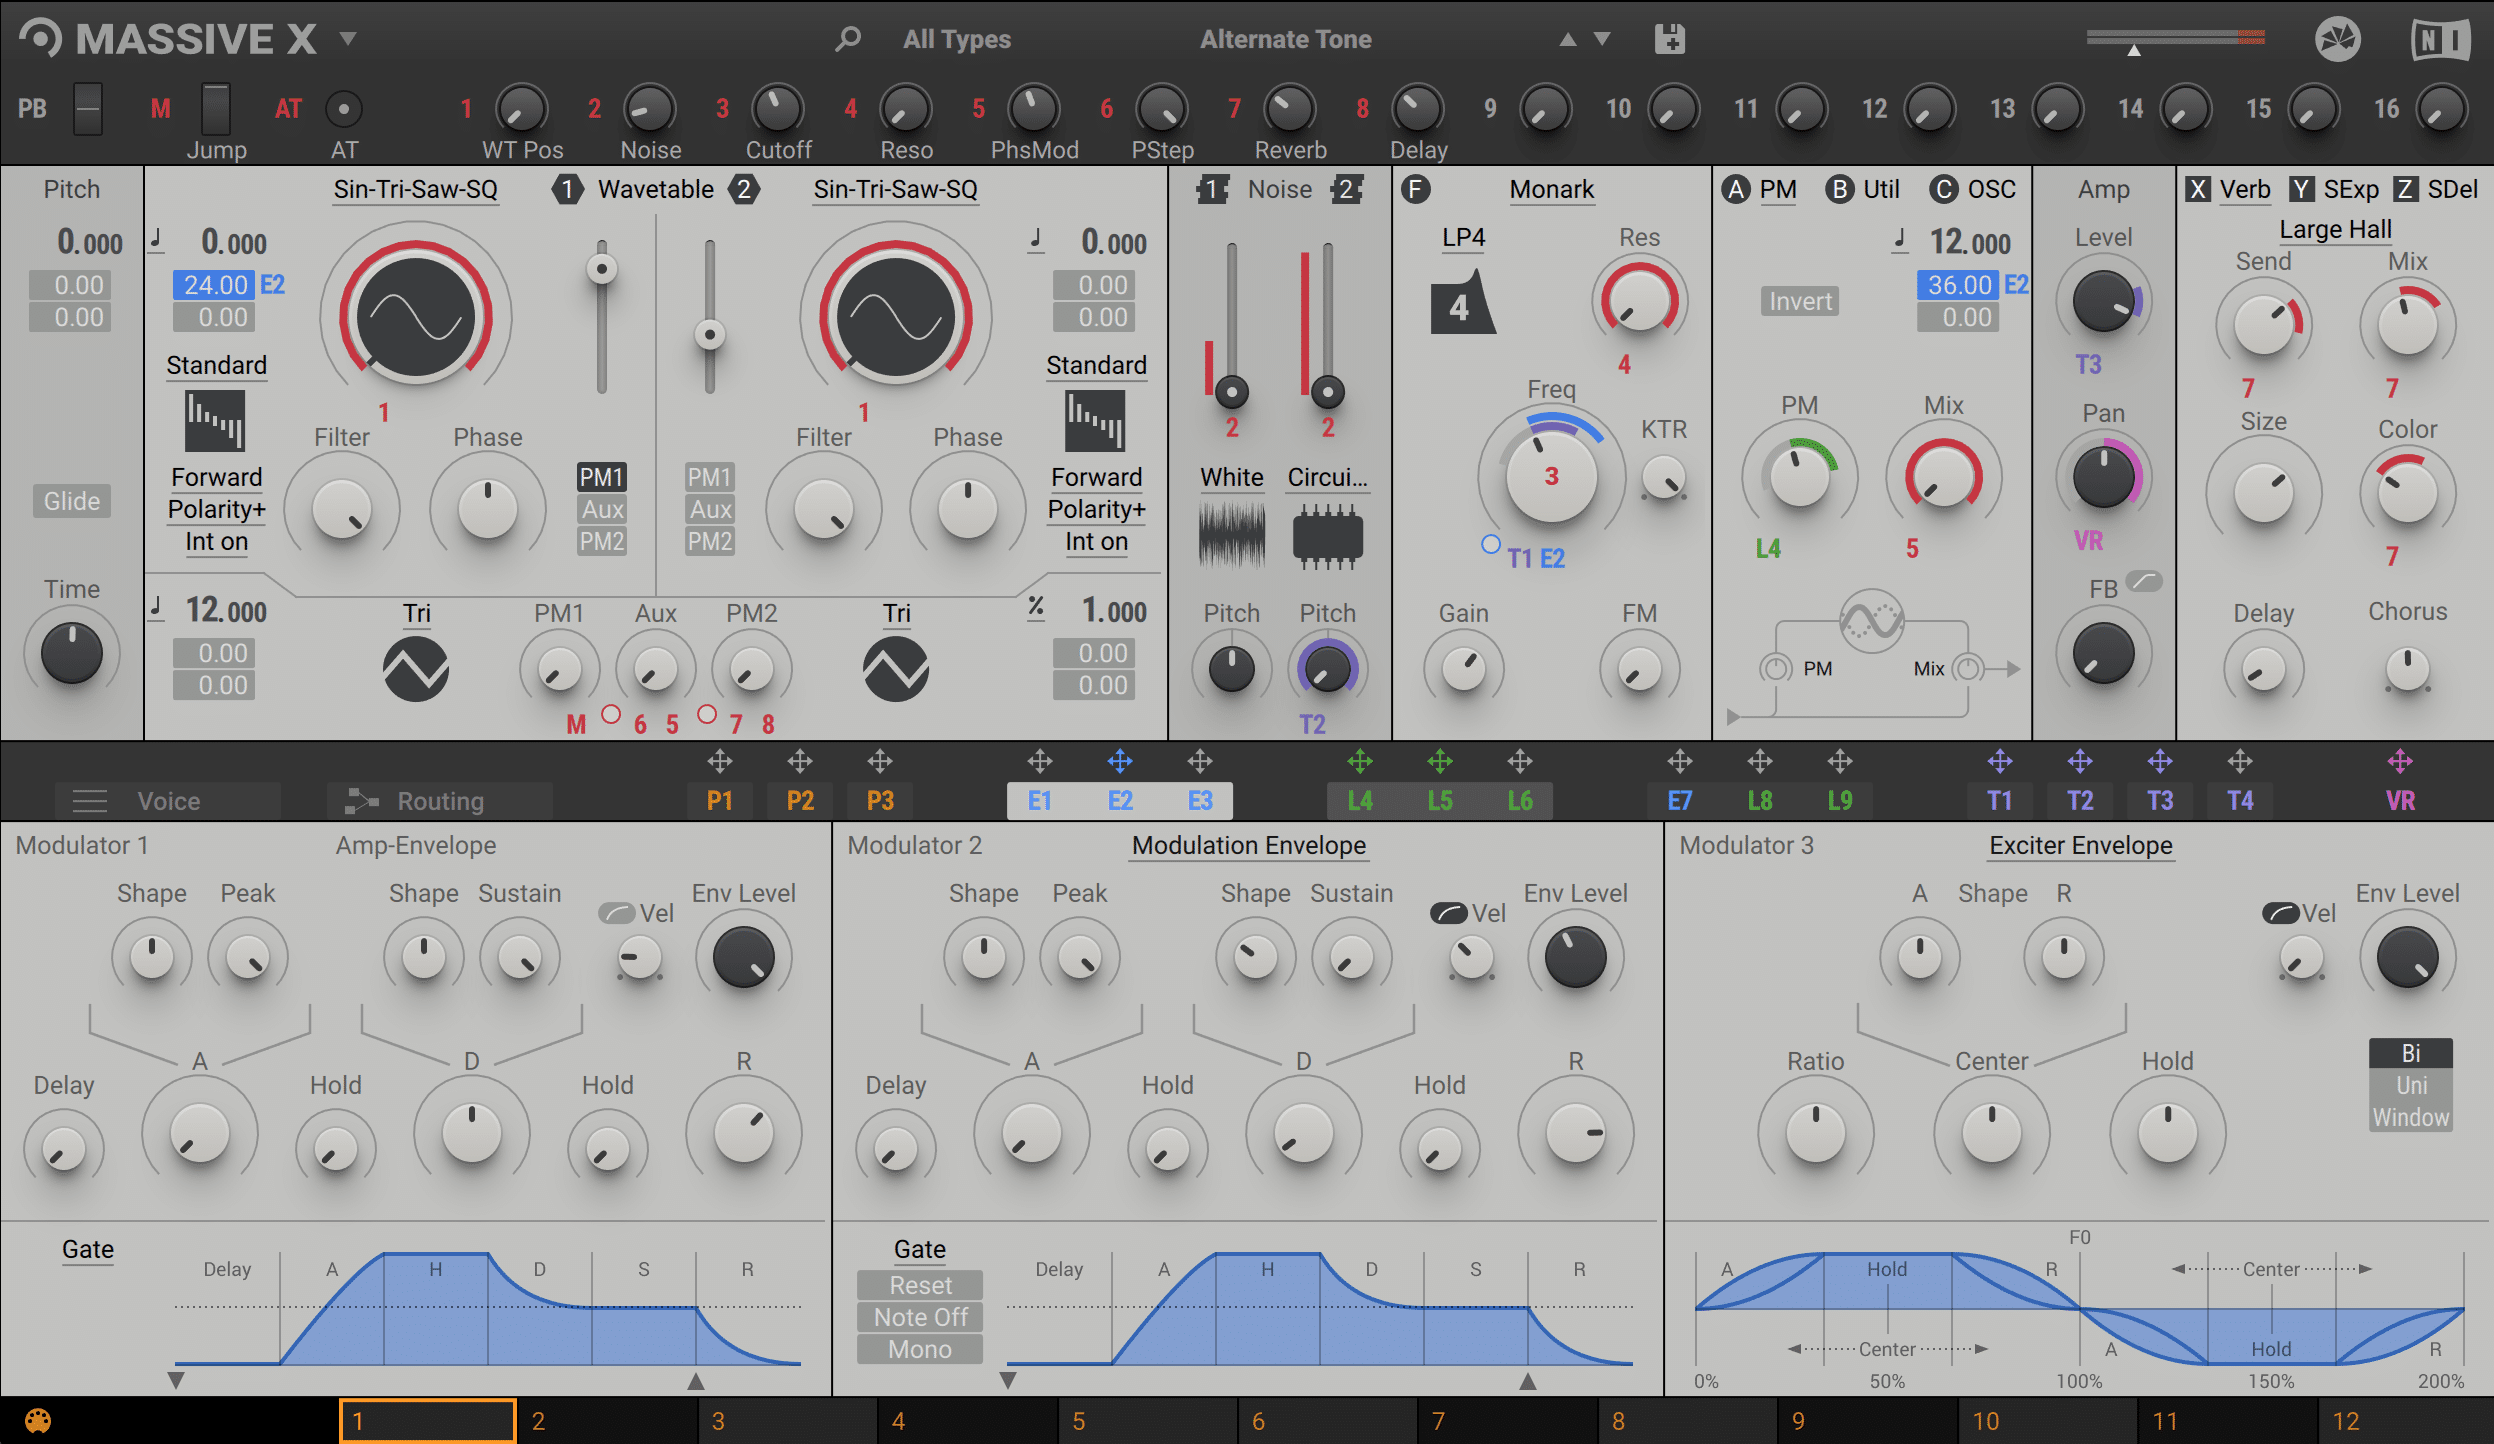
Task: Click the palette icon at bottom left
Action: coord(38,1421)
